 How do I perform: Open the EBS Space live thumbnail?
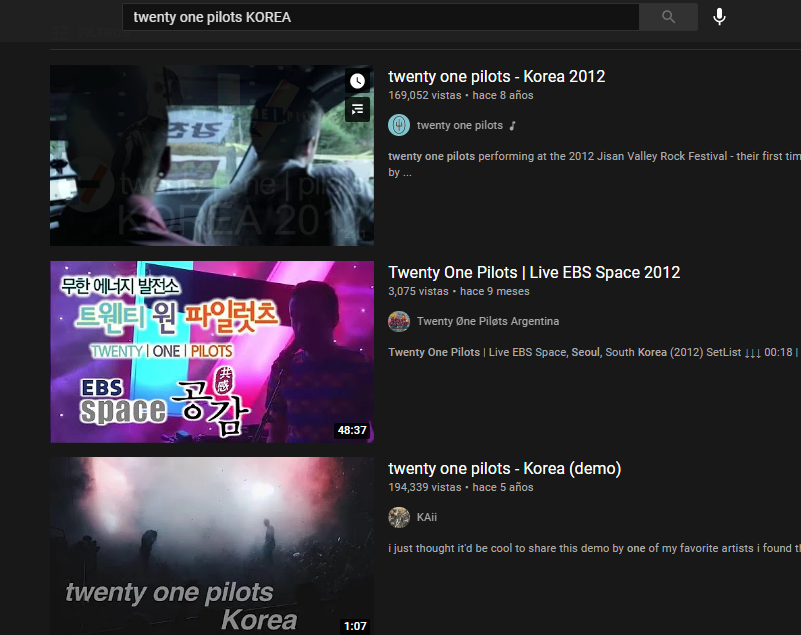212,351
